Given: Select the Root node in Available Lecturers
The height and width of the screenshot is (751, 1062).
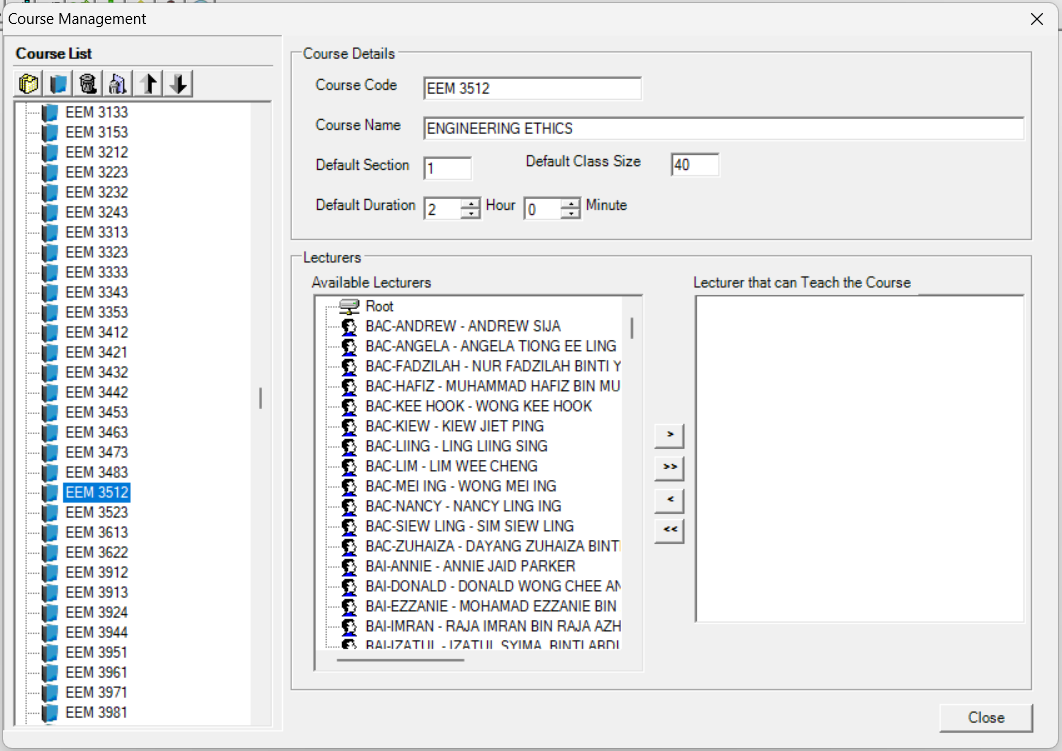Looking at the screenshot, I should [379, 306].
